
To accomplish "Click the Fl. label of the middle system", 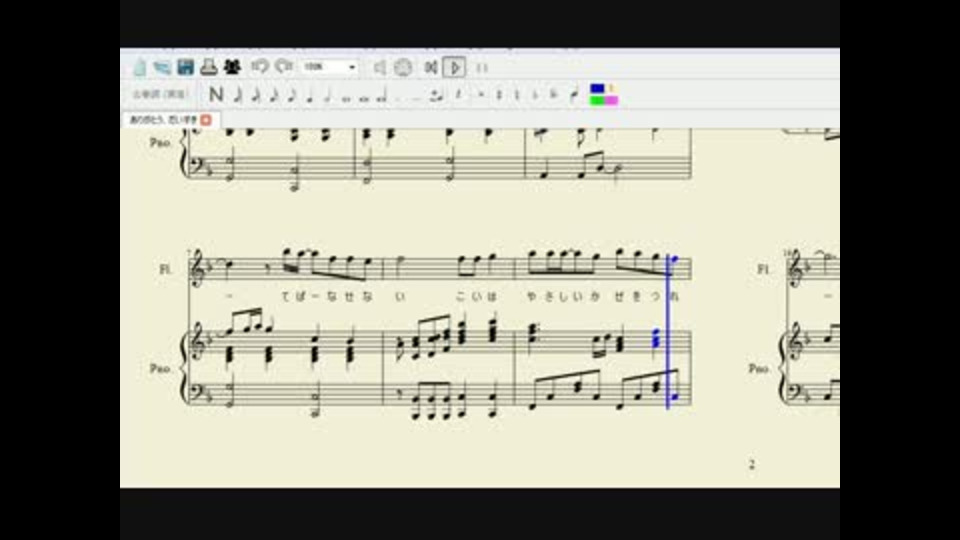I will [x=165, y=269].
